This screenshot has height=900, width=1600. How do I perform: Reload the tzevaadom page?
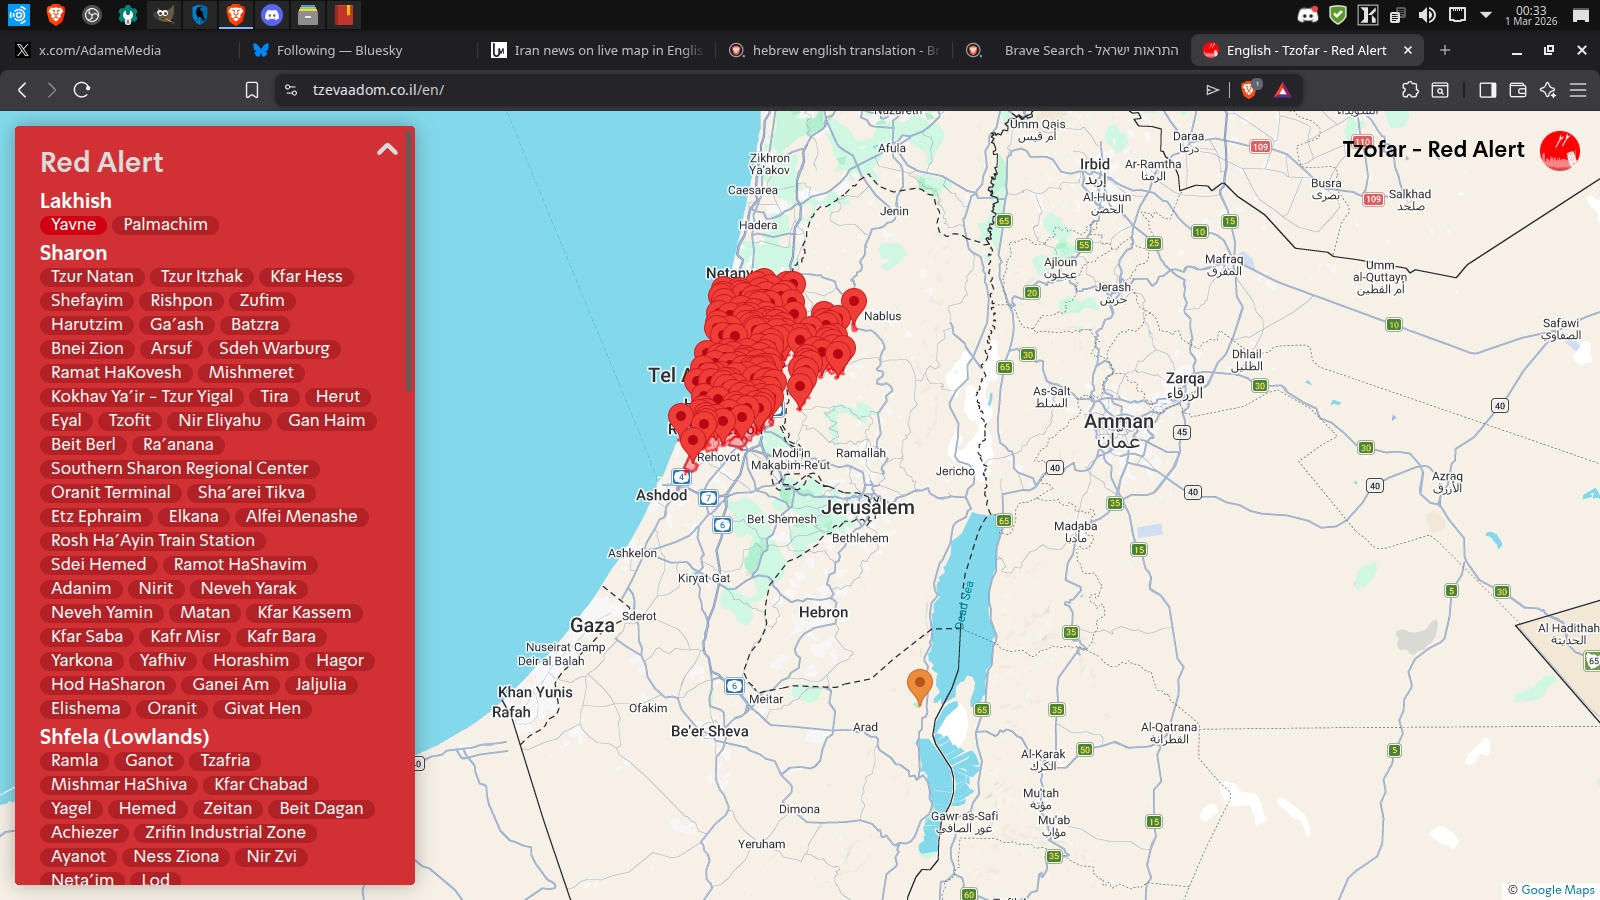tap(82, 90)
